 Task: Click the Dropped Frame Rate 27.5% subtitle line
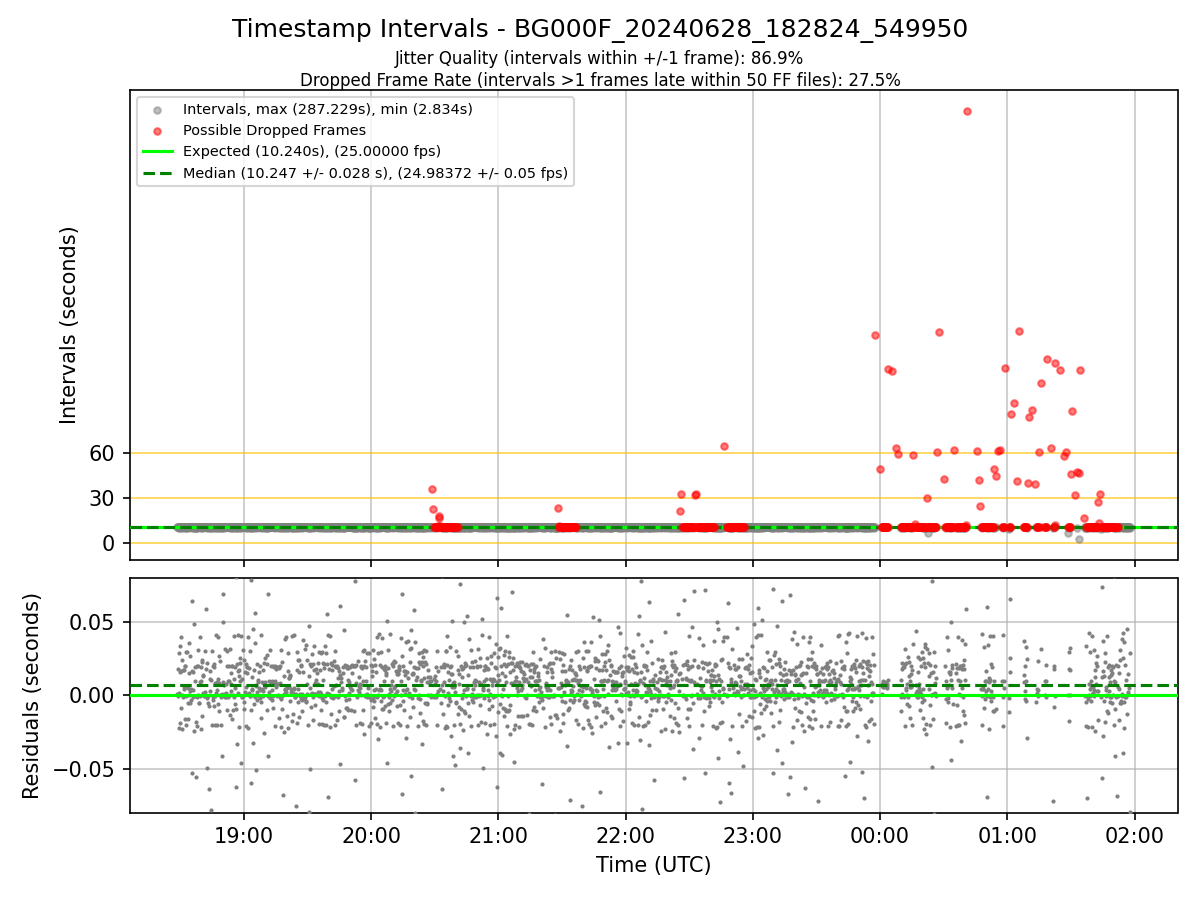[x=600, y=80]
